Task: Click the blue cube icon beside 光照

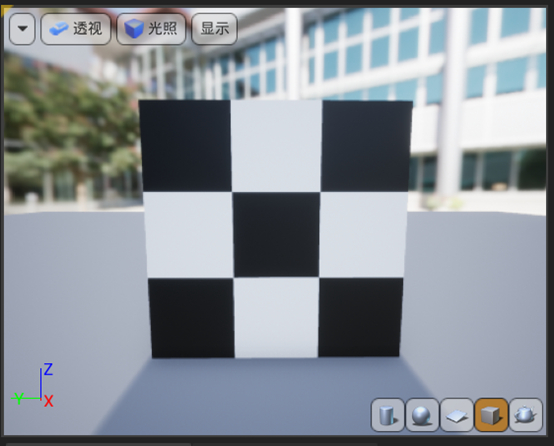Action: click(x=134, y=29)
